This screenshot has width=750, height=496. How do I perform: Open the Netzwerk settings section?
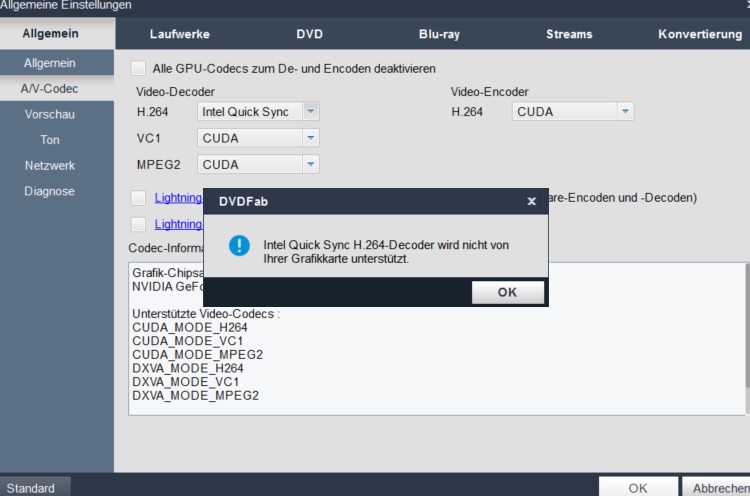[x=57, y=165]
